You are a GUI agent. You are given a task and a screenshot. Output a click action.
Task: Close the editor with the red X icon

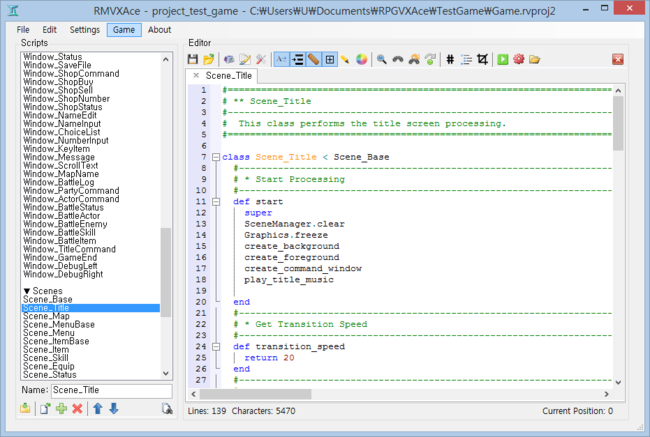coord(618,59)
